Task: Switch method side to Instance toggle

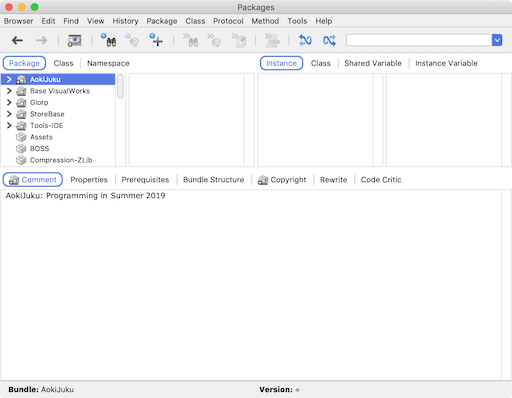Action: (281, 63)
